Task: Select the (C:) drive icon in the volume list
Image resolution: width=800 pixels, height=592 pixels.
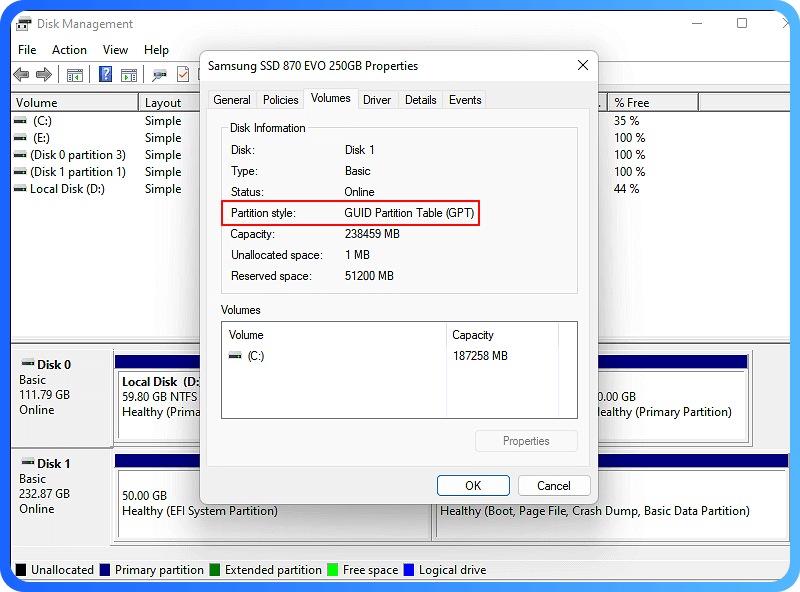Action: [x=20, y=121]
